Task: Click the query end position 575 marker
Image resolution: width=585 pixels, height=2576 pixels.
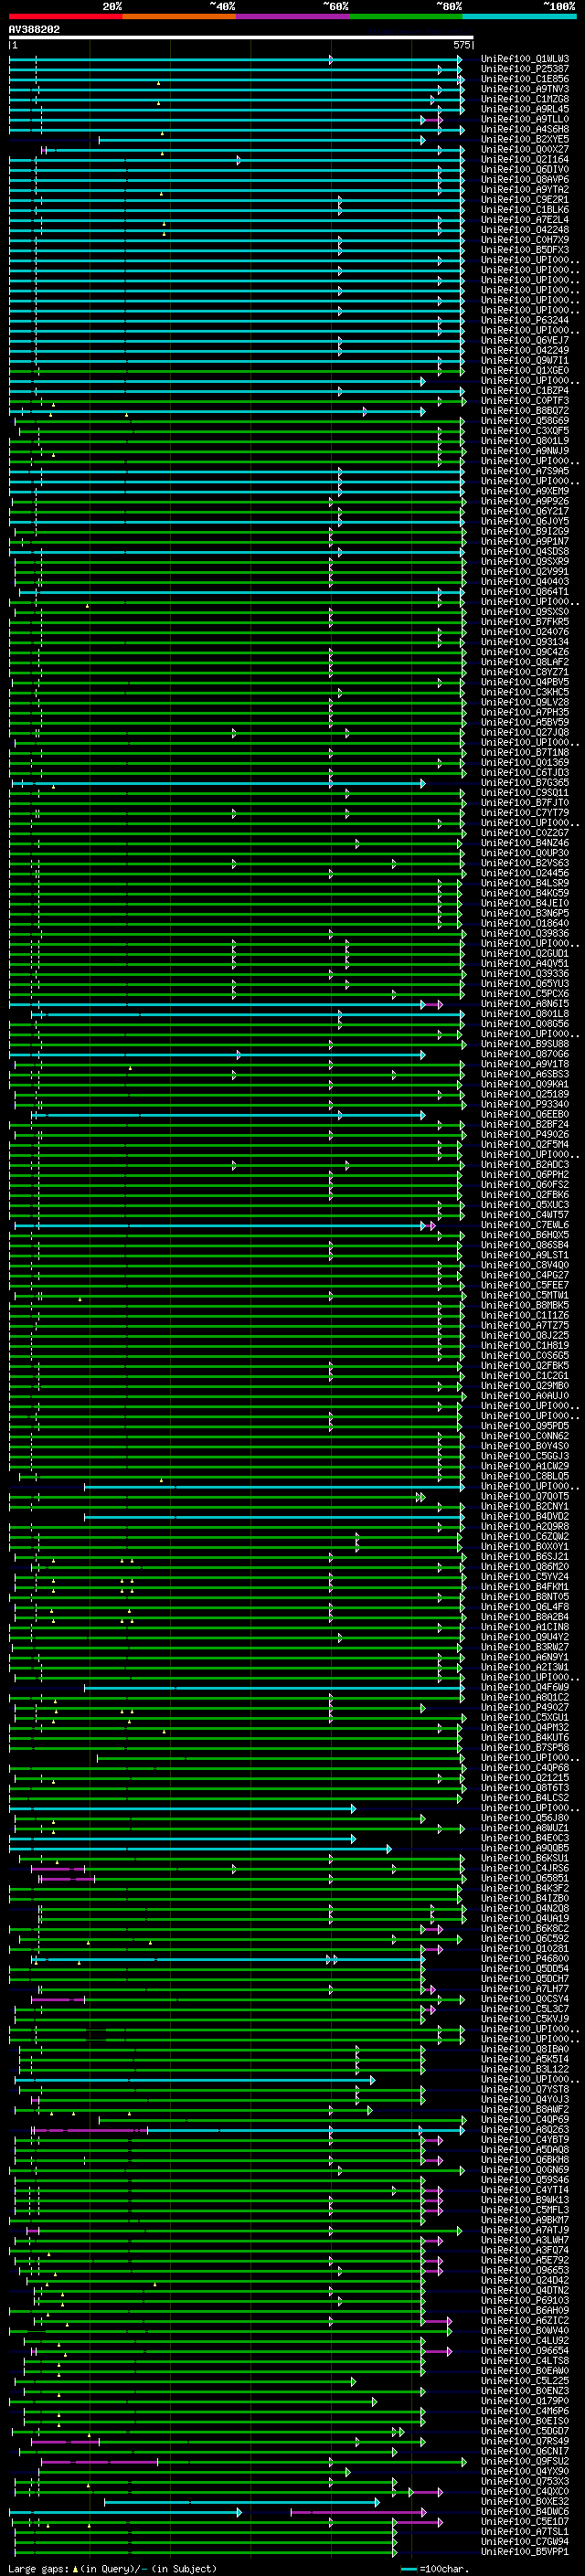Action: (x=461, y=45)
